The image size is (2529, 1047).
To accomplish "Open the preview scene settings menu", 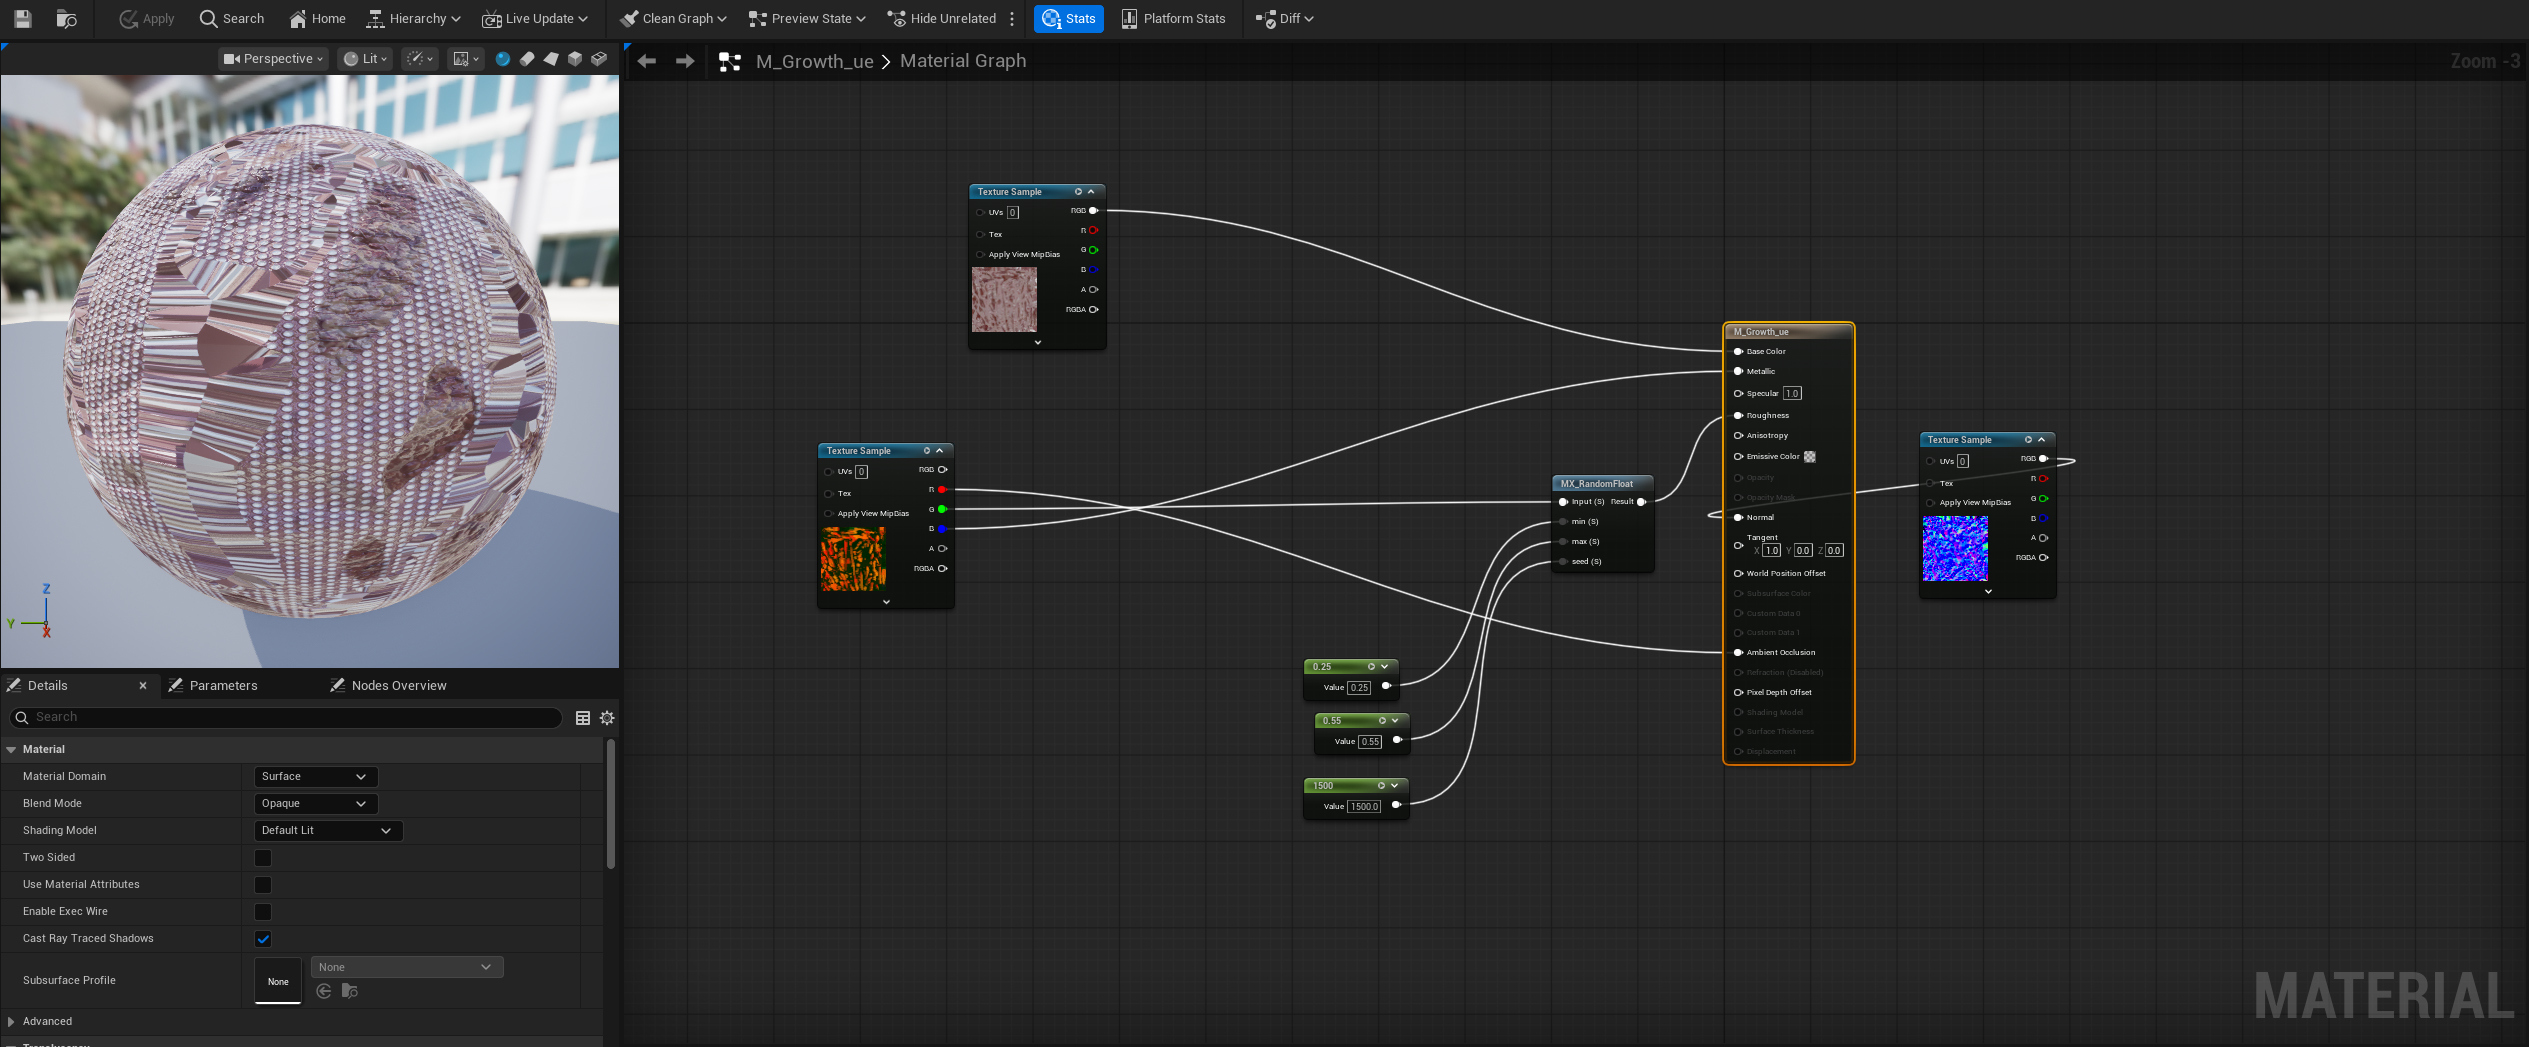I will (465, 59).
